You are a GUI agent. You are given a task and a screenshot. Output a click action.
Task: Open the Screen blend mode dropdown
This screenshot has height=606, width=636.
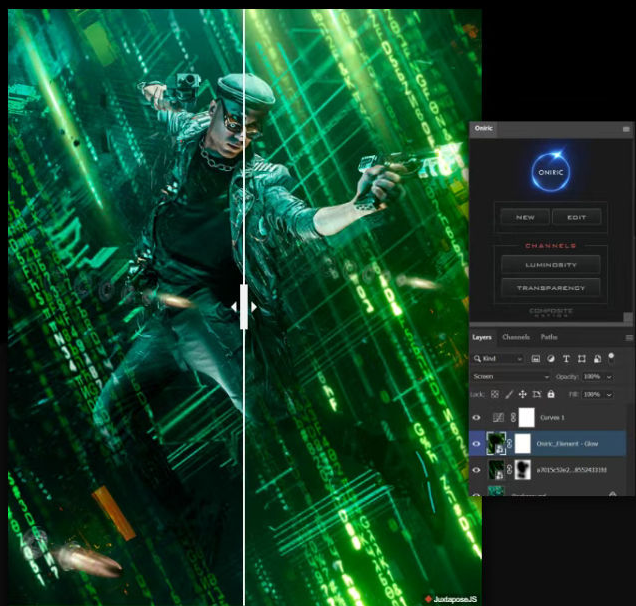point(511,376)
